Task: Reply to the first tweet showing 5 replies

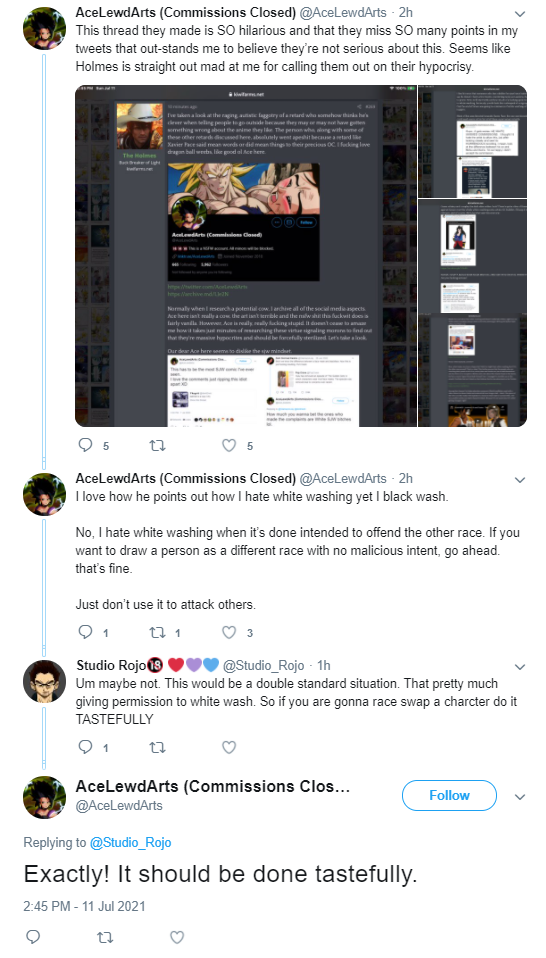Action: pos(86,445)
